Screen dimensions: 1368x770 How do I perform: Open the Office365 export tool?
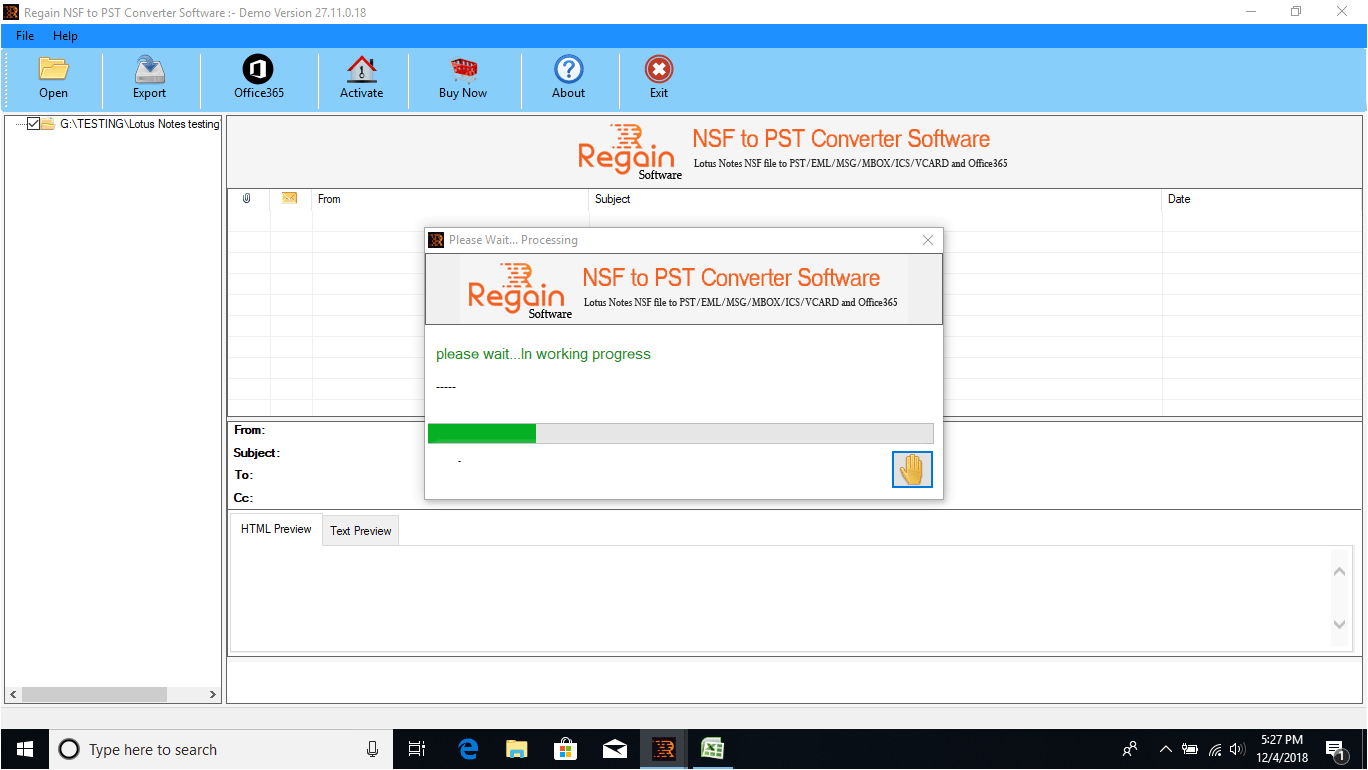coord(259,78)
